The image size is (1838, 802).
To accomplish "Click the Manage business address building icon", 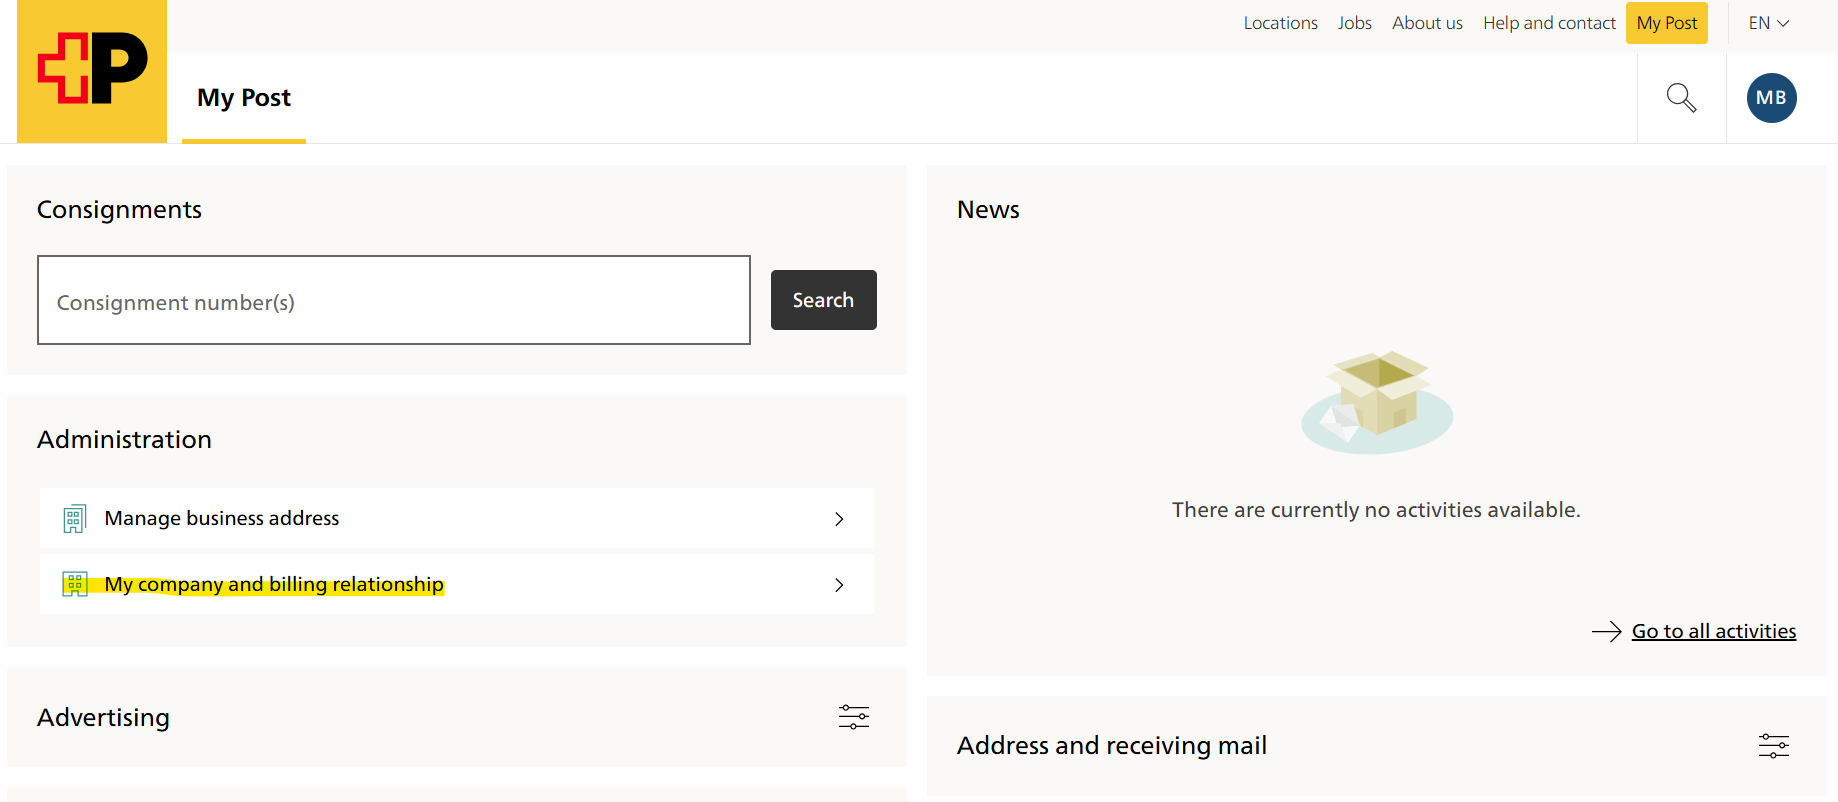I will (75, 518).
